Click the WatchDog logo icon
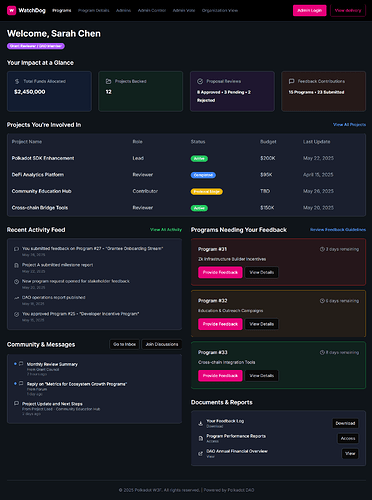The height and width of the screenshot is (500, 372). [11, 10]
